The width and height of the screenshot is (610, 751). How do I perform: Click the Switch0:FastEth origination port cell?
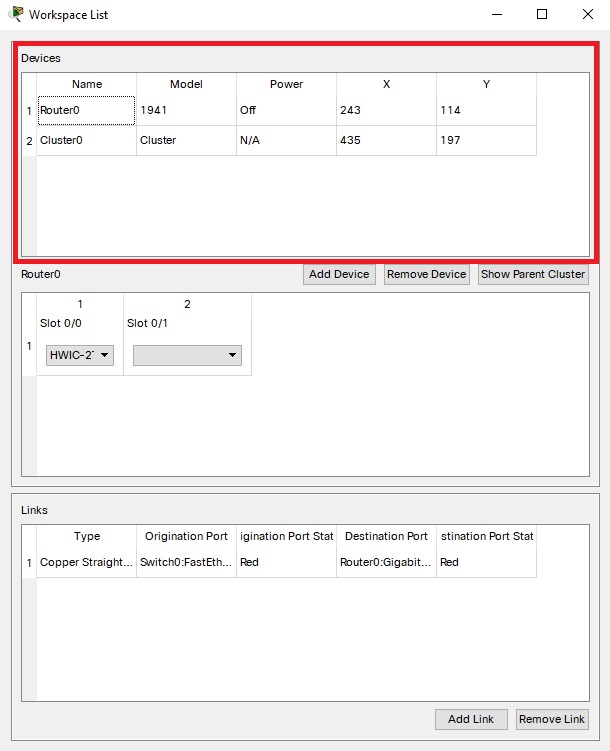pyautogui.click(x=186, y=562)
